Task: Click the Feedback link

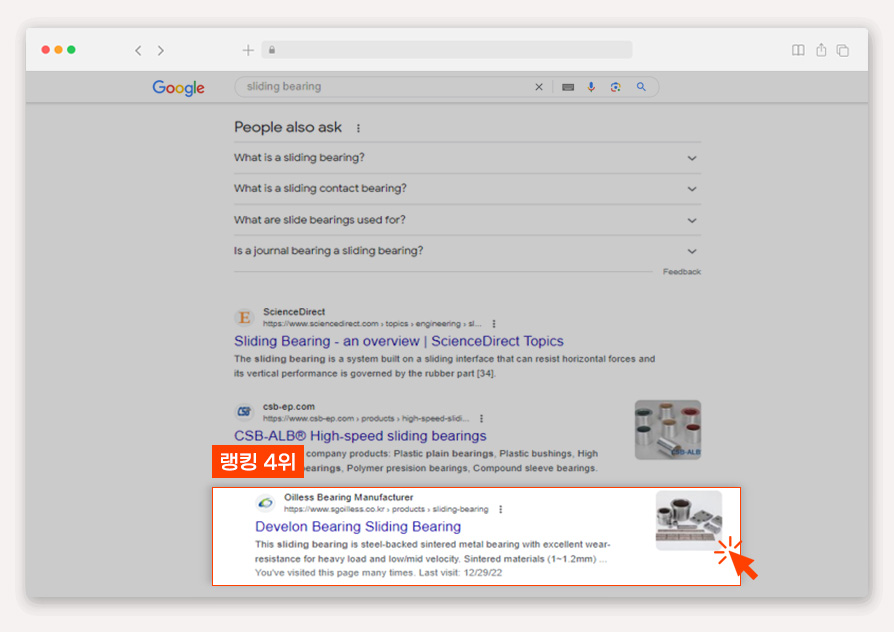Action: [681, 272]
